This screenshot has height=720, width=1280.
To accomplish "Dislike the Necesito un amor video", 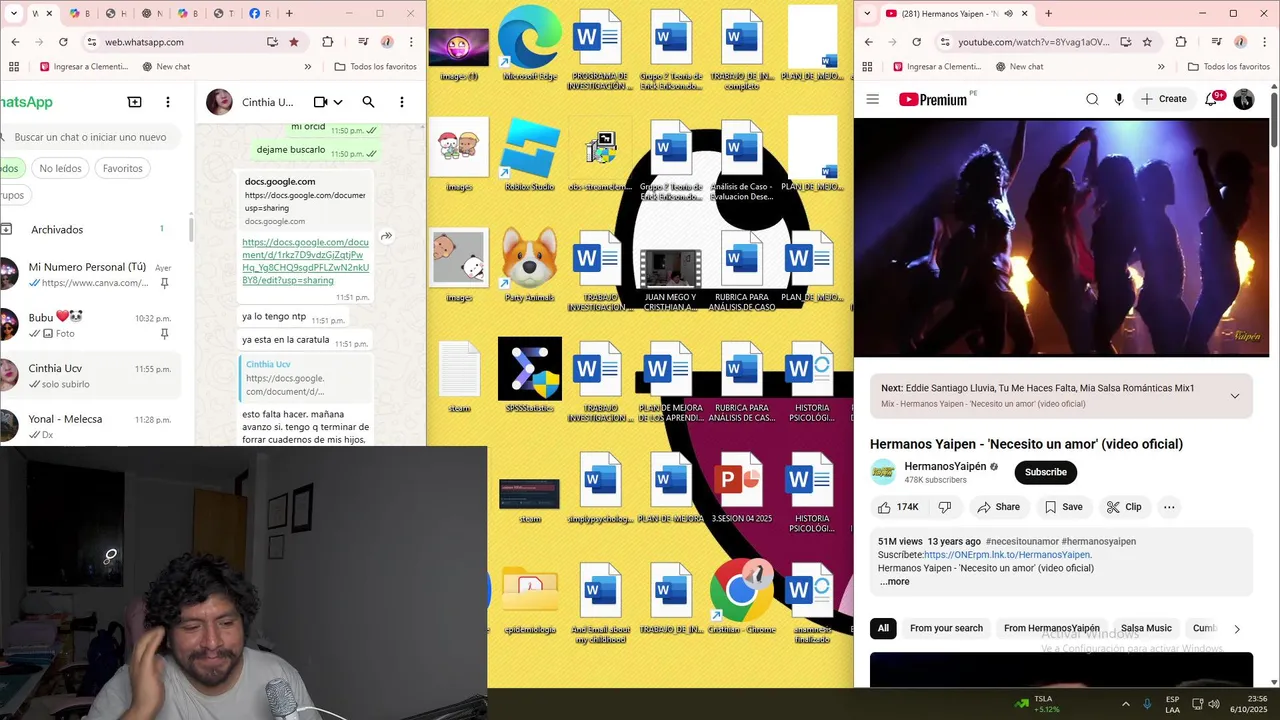I will pyautogui.click(x=945, y=507).
